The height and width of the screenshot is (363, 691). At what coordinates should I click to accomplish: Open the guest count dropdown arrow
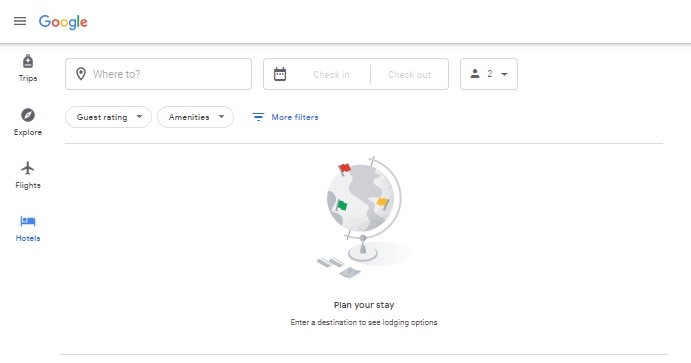tap(505, 74)
